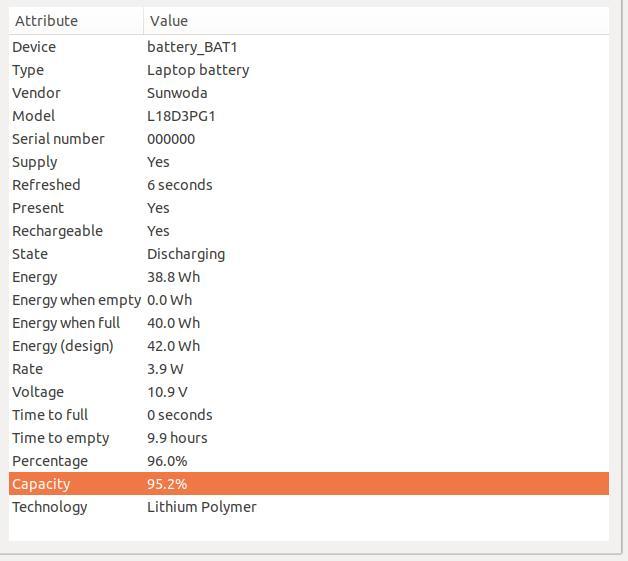
Task: Select the Device attribute label
Action: tap(34, 47)
